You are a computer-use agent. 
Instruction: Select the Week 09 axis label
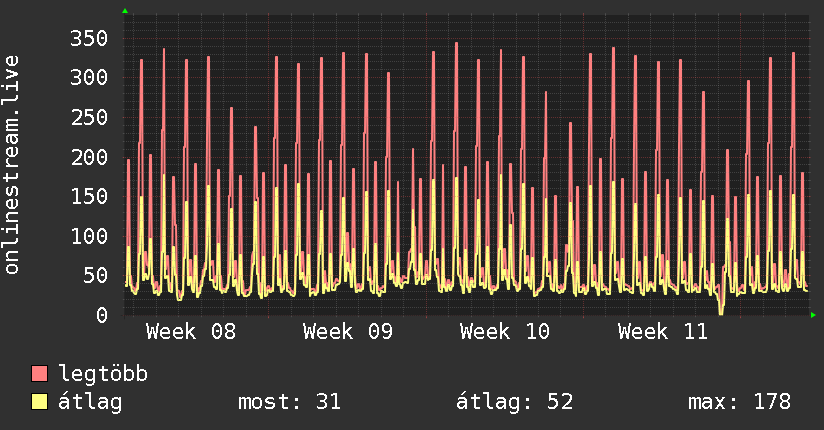[x=348, y=332]
